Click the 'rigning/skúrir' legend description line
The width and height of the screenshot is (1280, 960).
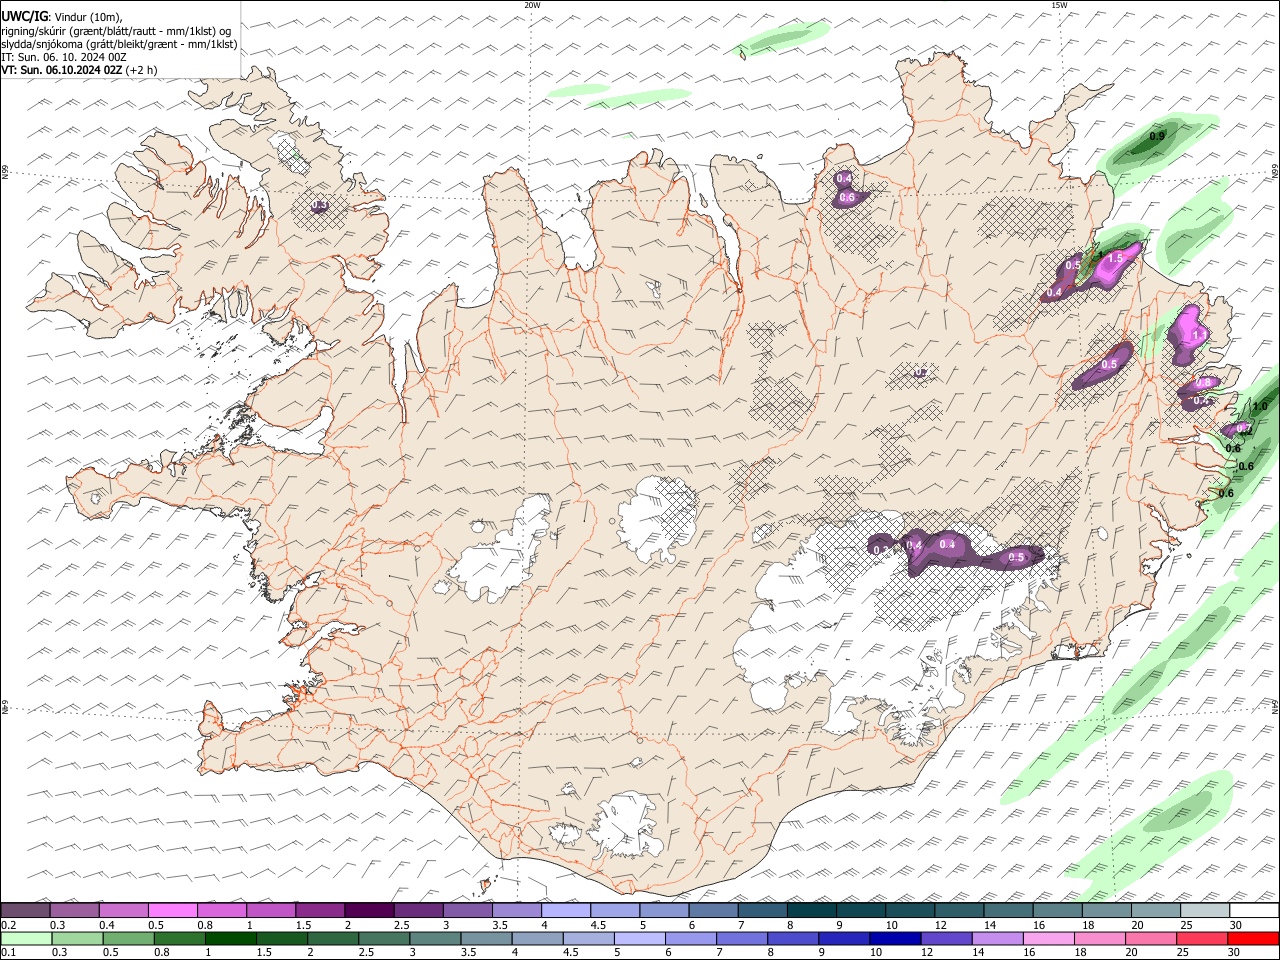(116, 31)
